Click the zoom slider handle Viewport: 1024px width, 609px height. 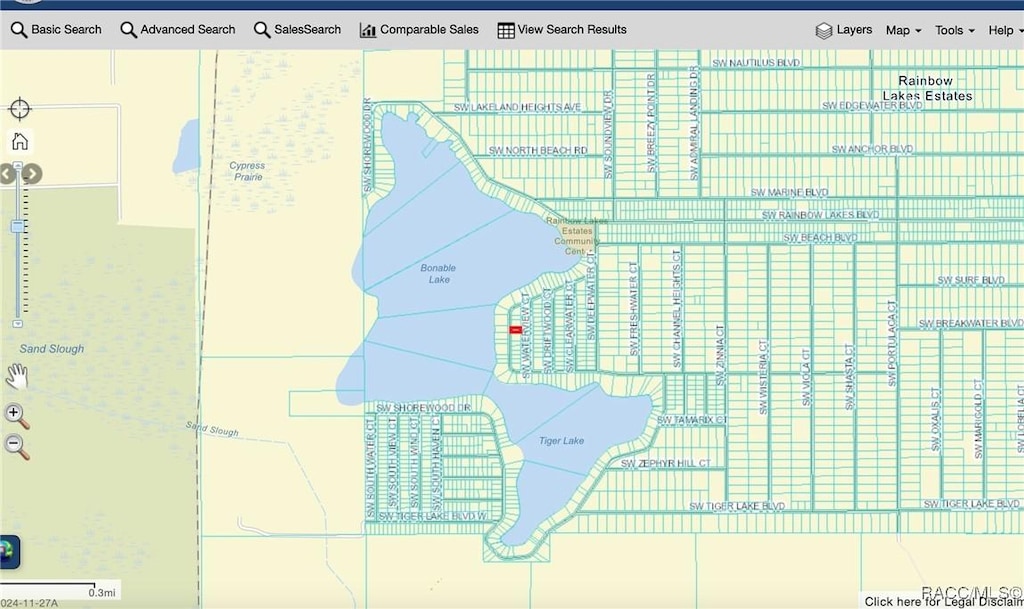pos(18,226)
